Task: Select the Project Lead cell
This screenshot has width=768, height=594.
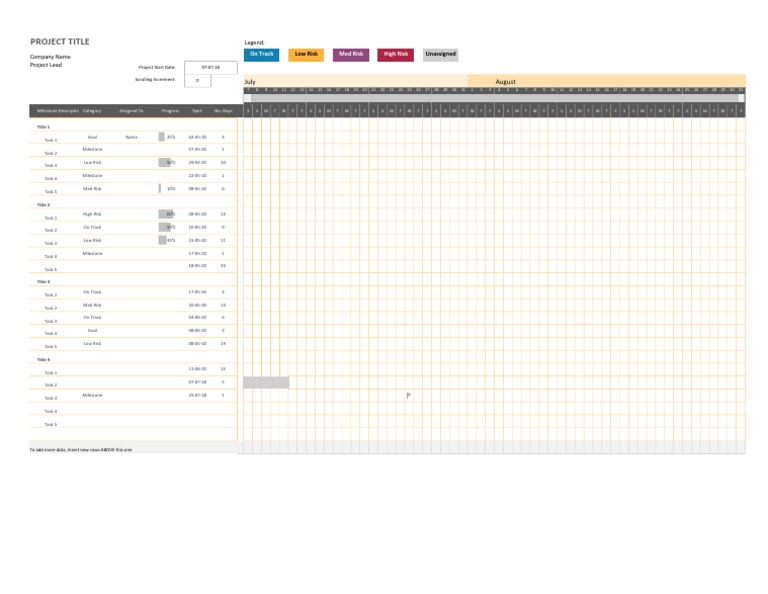Action: [47, 65]
